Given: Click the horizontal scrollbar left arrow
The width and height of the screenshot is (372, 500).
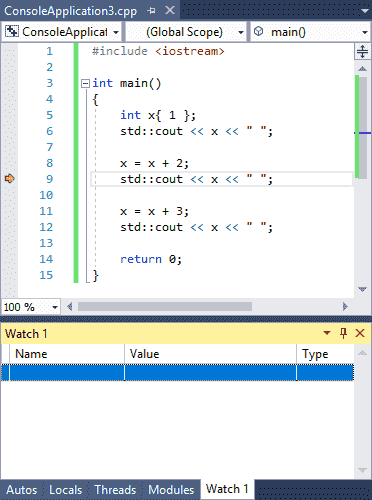Looking at the screenshot, I should (x=69, y=306).
